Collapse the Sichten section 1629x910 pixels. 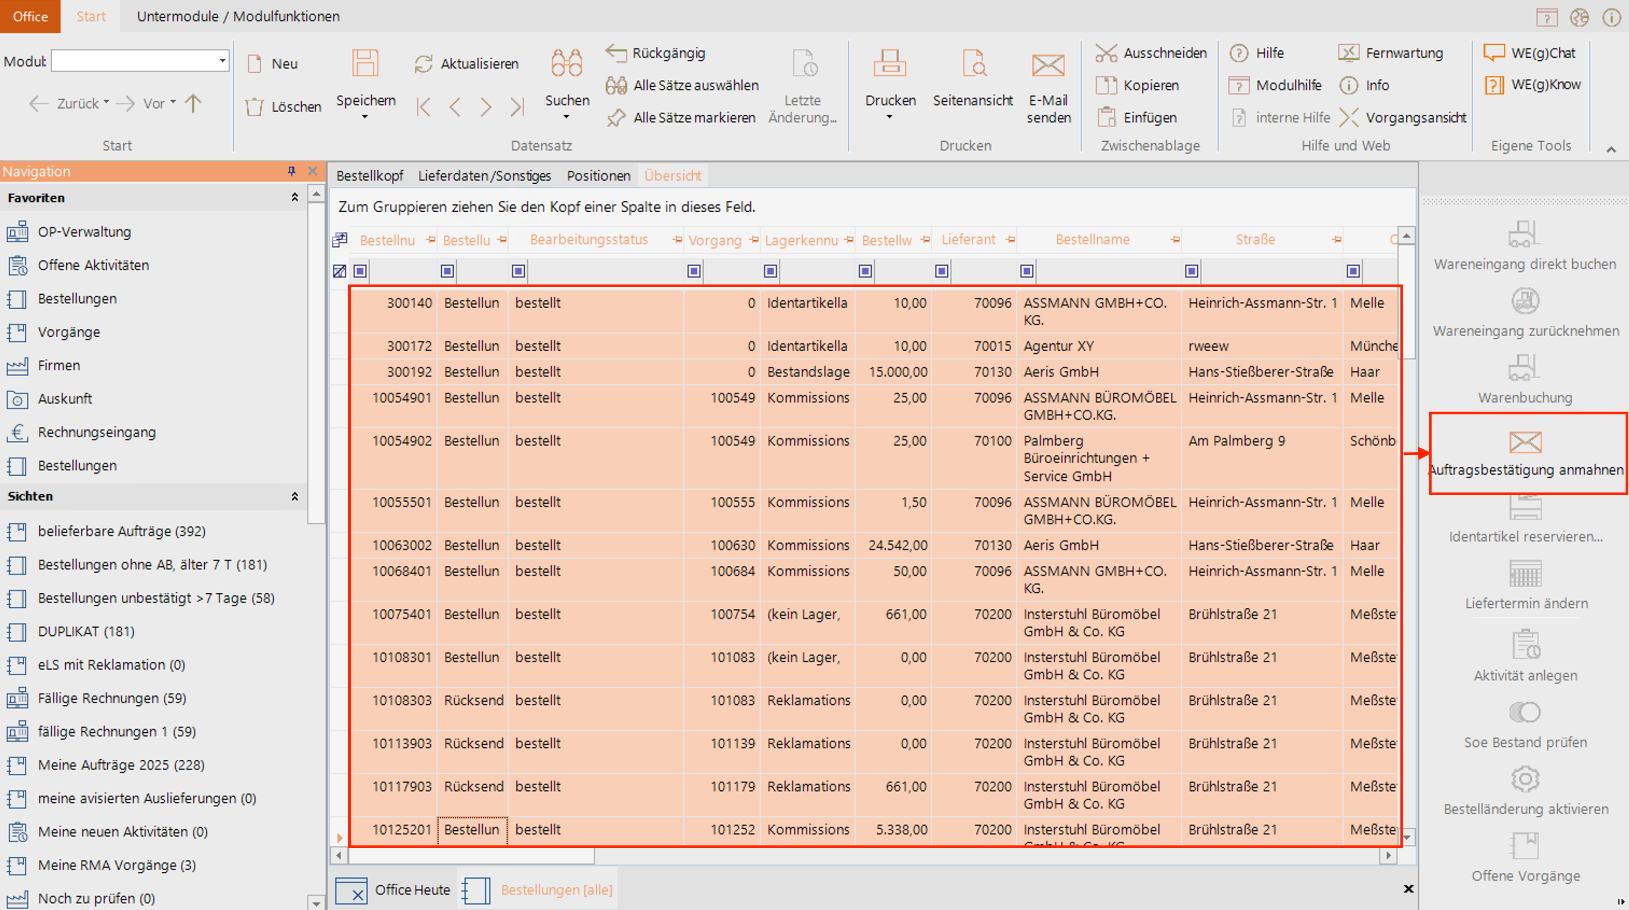coord(294,496)
